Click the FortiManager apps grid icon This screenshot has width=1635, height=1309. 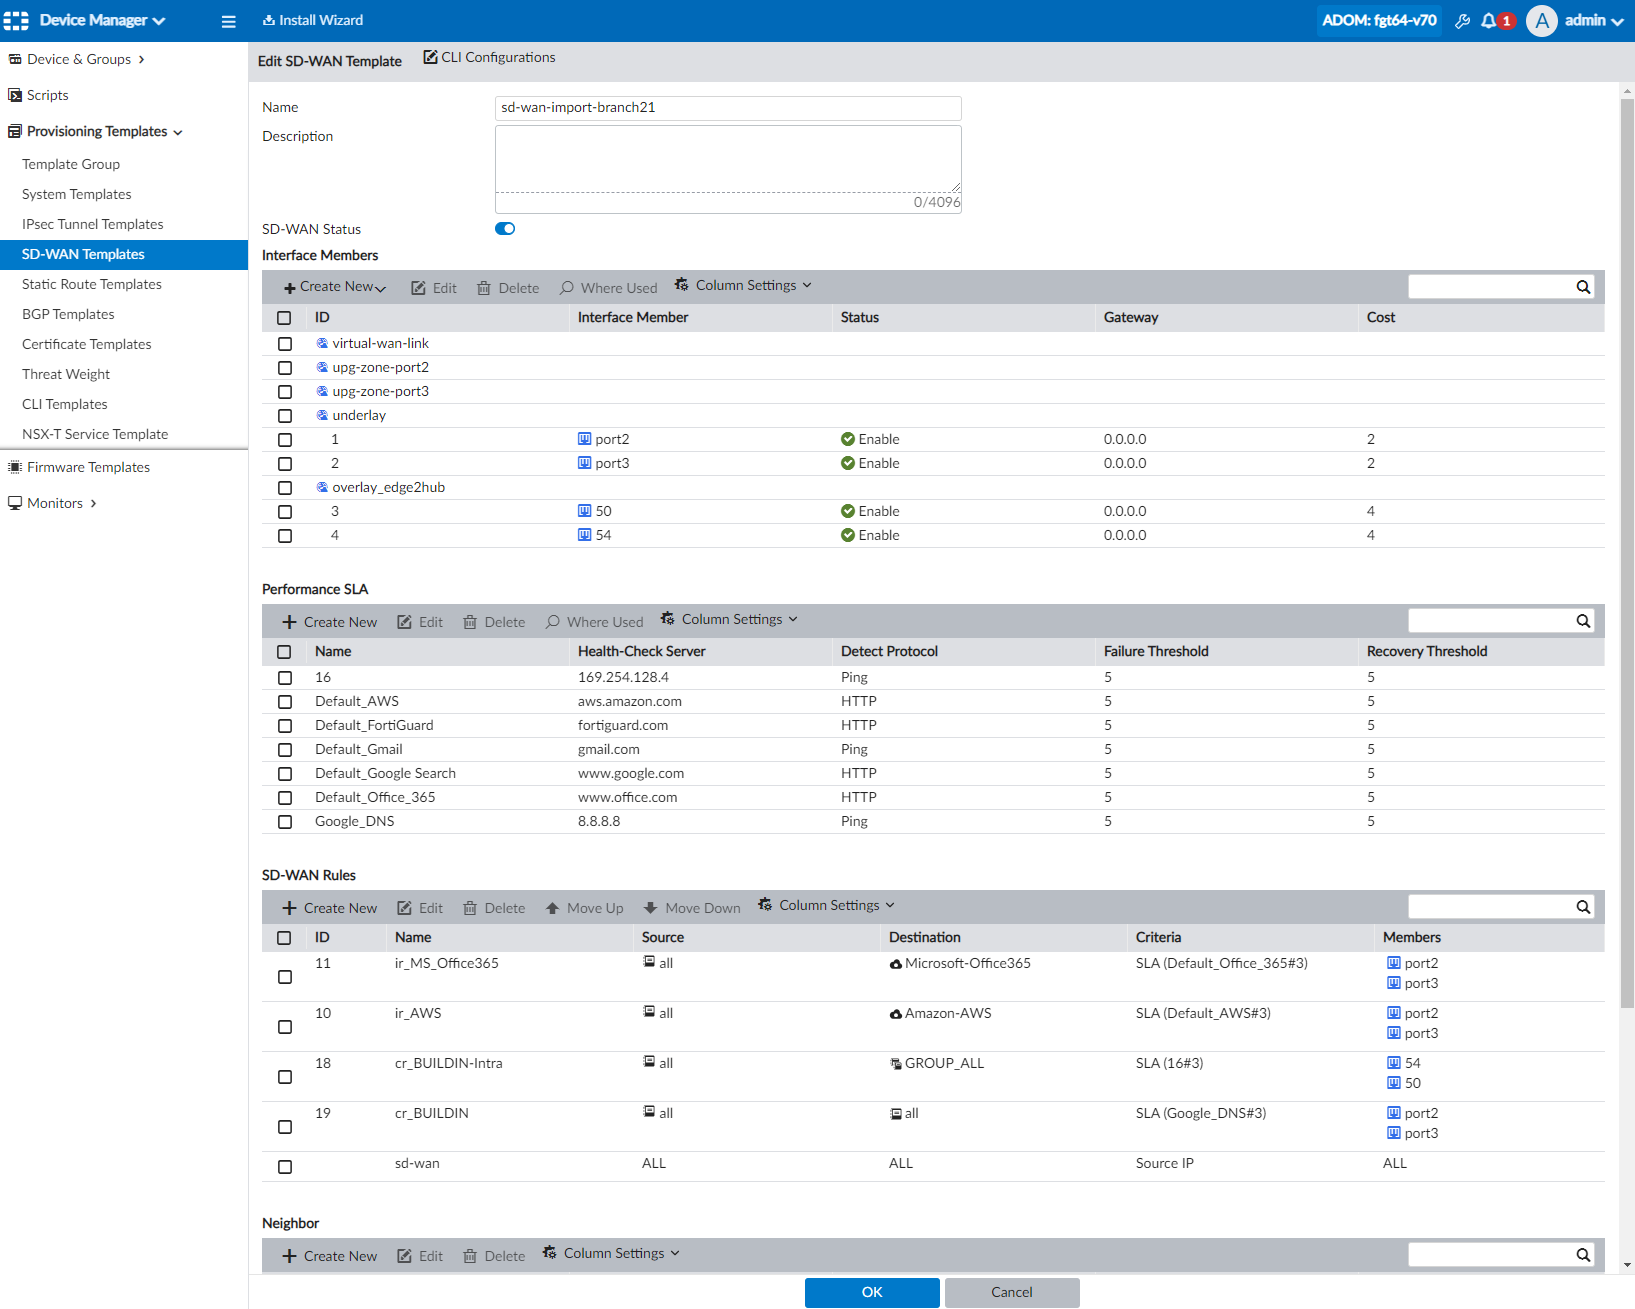click(x=16, y=20)
